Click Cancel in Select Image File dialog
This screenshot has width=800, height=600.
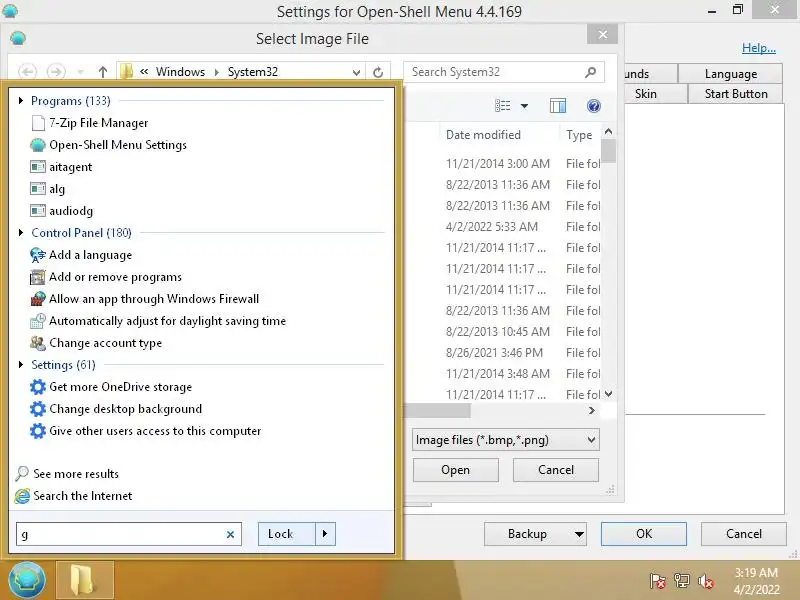pyautogui.click(x=556, y=470)
